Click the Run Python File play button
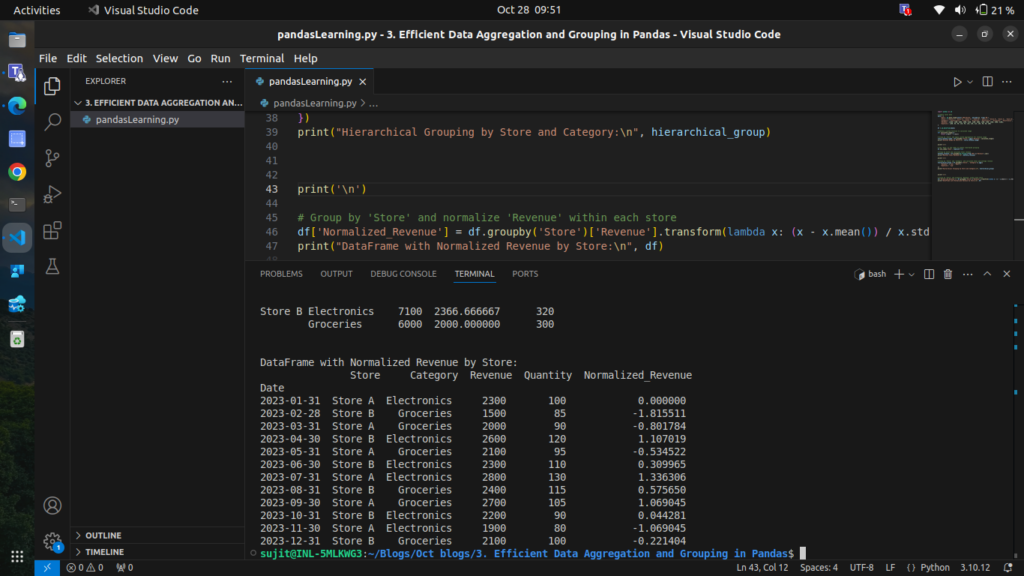Viewport: 1024px width, 576px height. coord(957,81)
